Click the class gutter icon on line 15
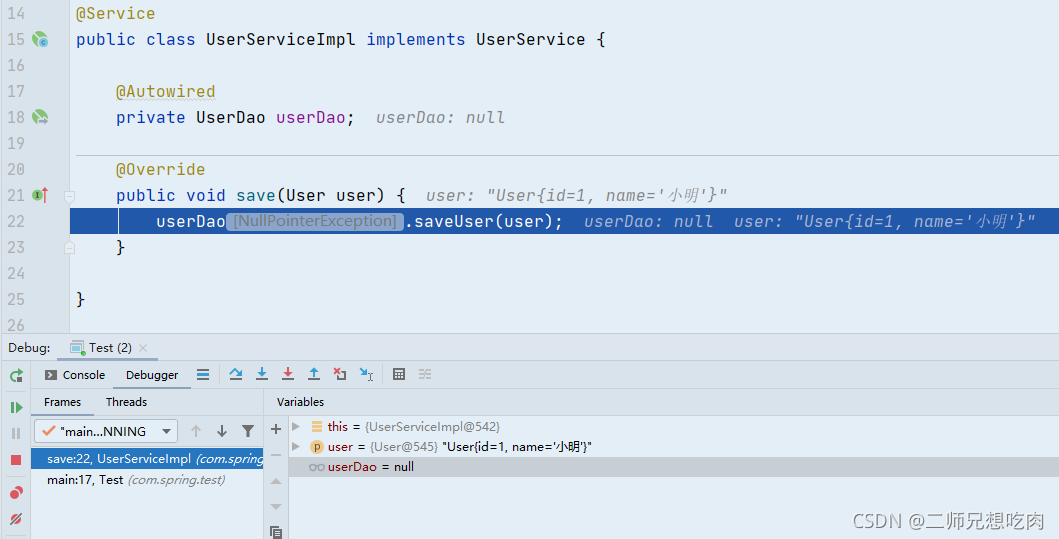Image resolution: width=1059 pixels, height=539 pixels. (41, 39)
